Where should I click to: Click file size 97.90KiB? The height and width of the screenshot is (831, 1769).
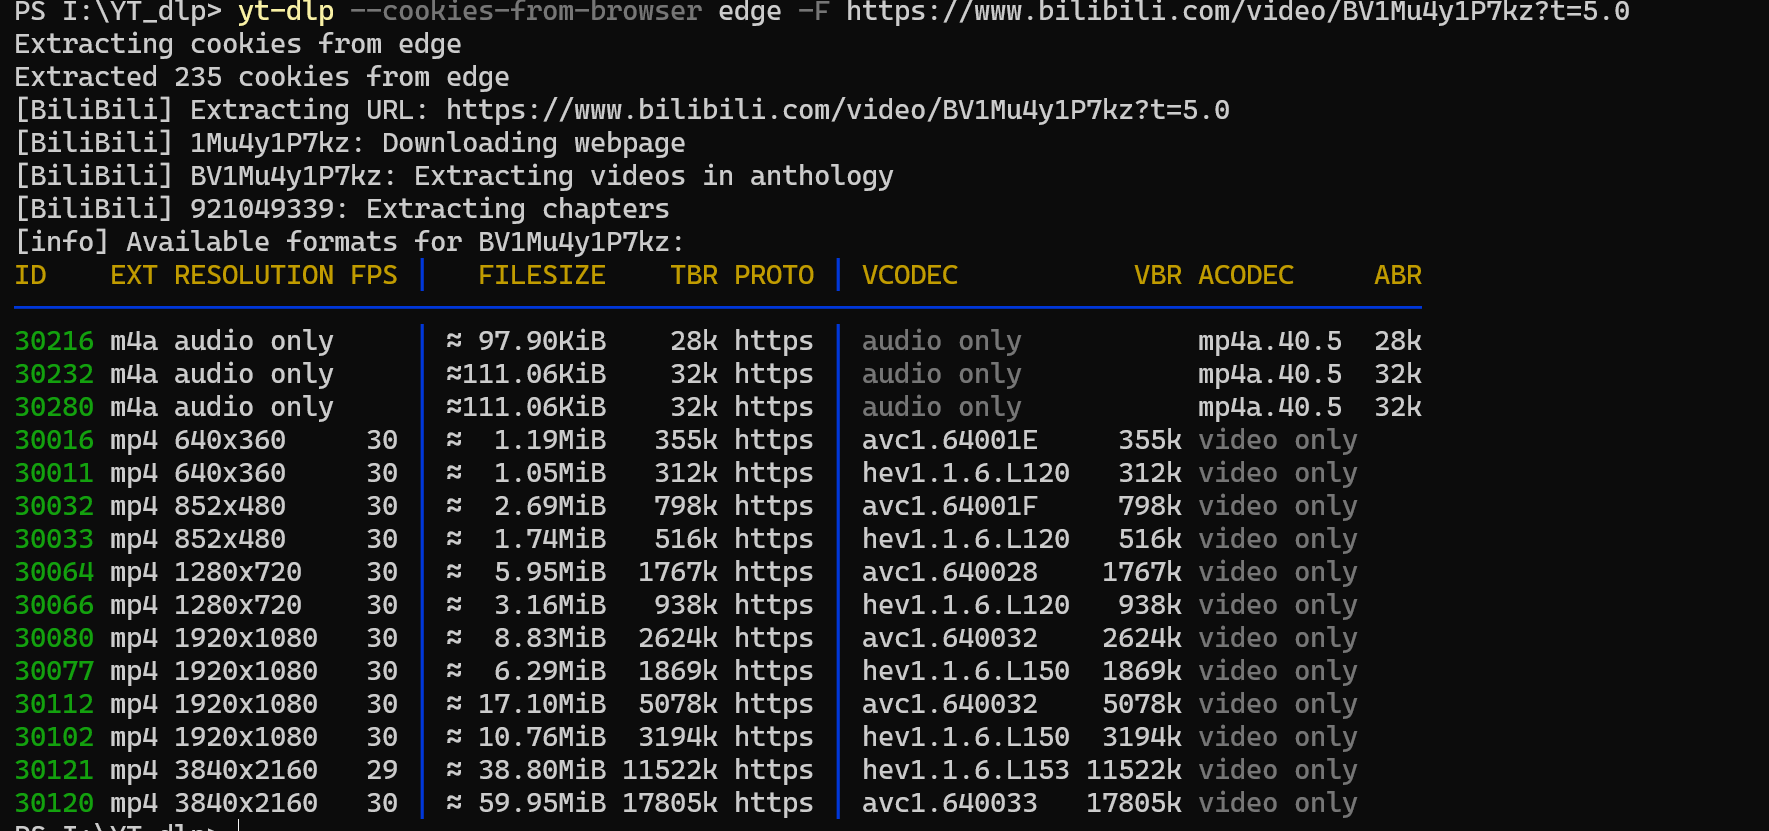point(542,341)
